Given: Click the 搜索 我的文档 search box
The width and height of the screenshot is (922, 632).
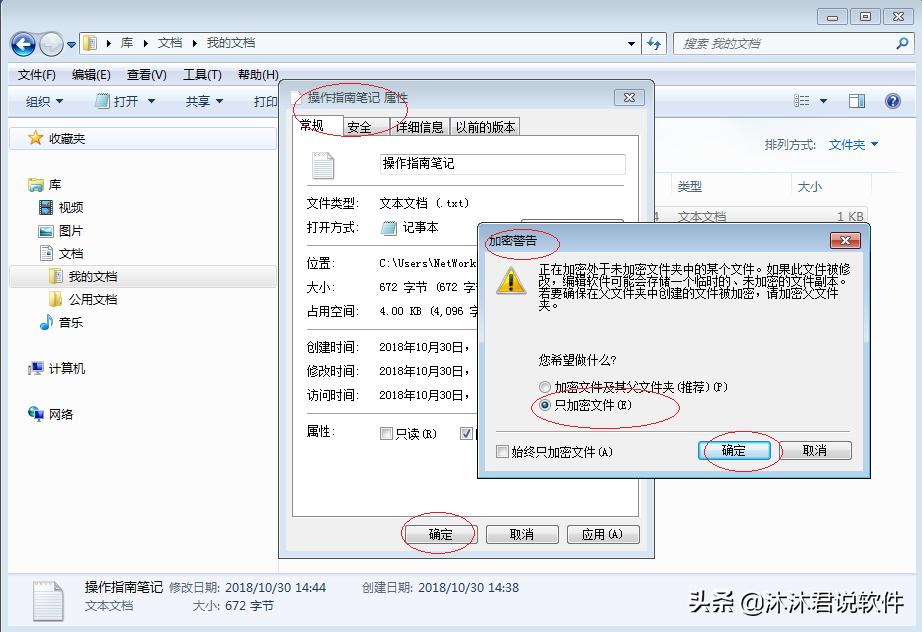Looking at the screenshot, I should point(790,44).
